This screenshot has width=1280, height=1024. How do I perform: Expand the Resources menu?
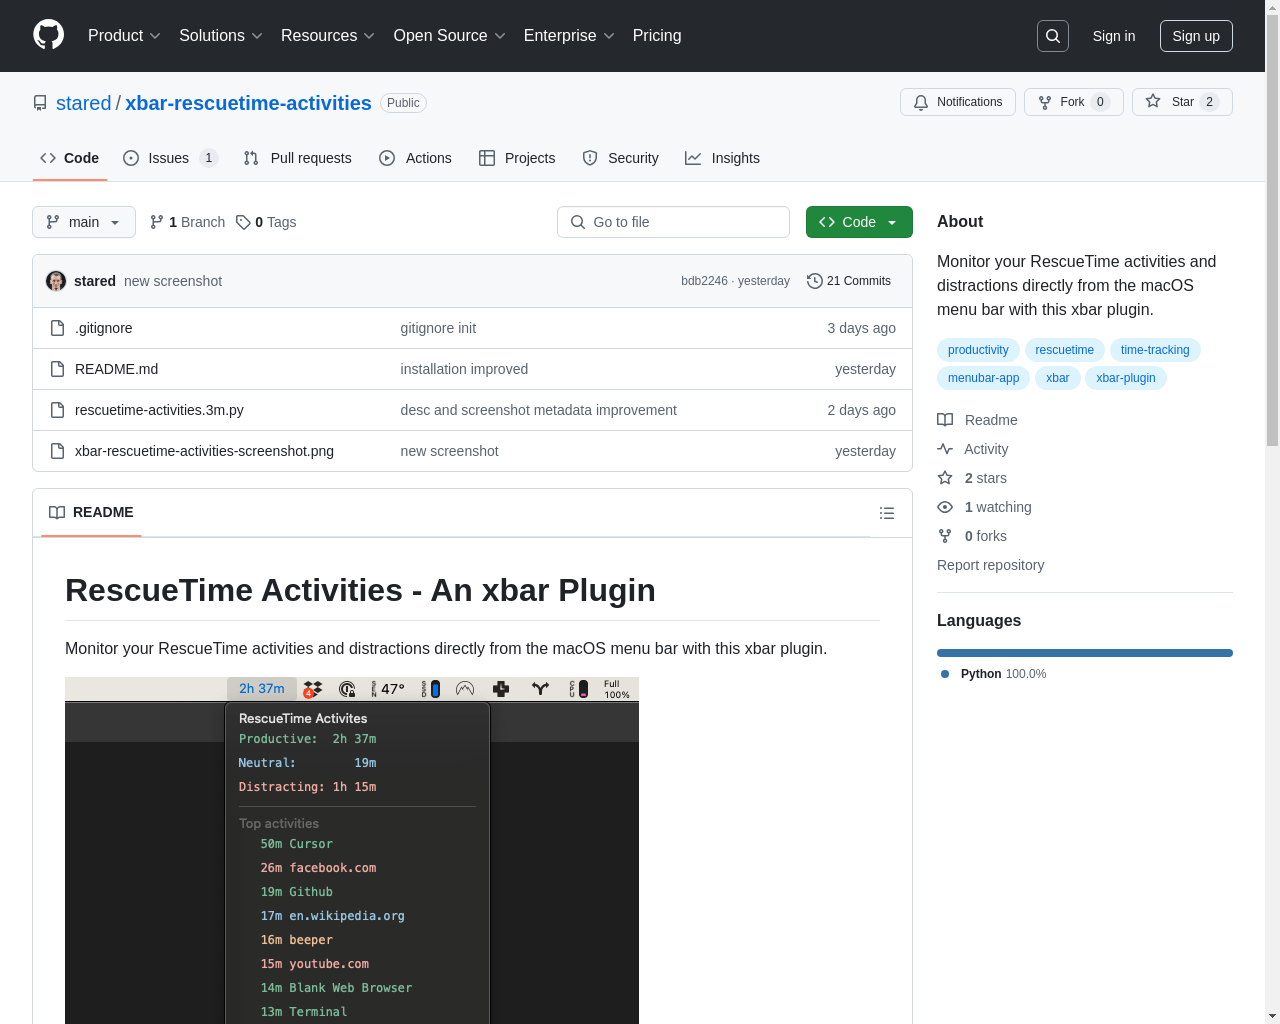click(x=328, y=36)
